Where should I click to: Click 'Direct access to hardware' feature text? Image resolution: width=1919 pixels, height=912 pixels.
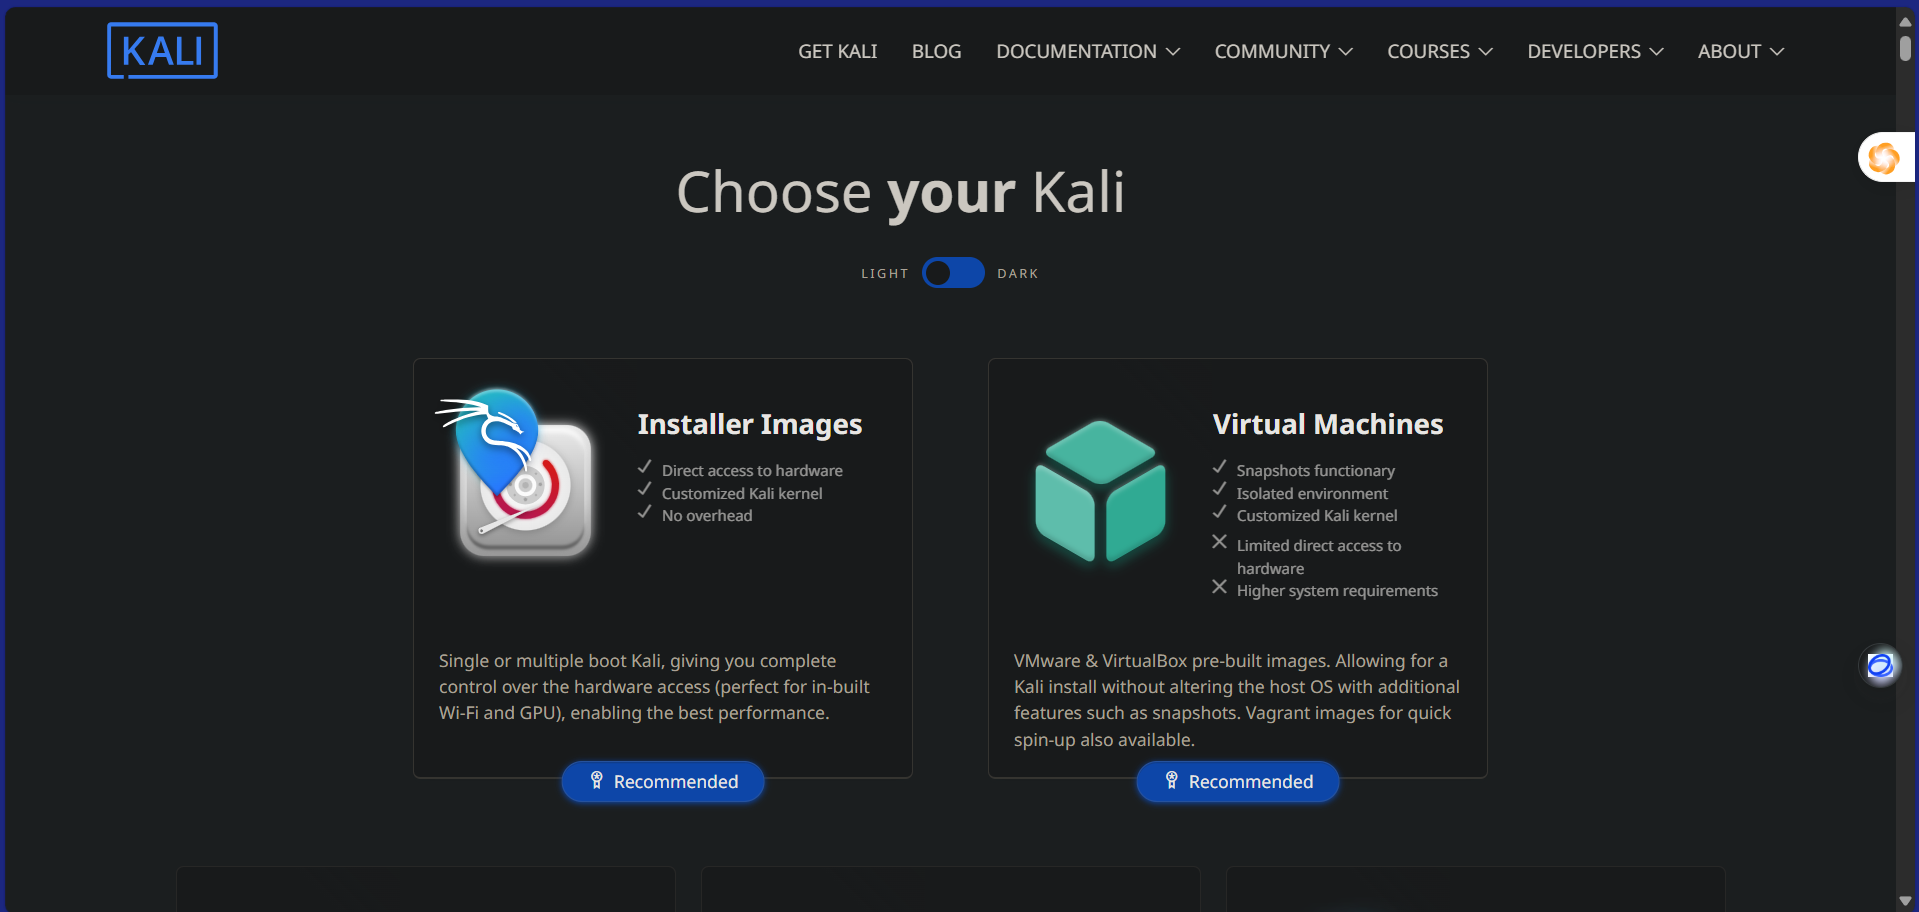point(752,470)
